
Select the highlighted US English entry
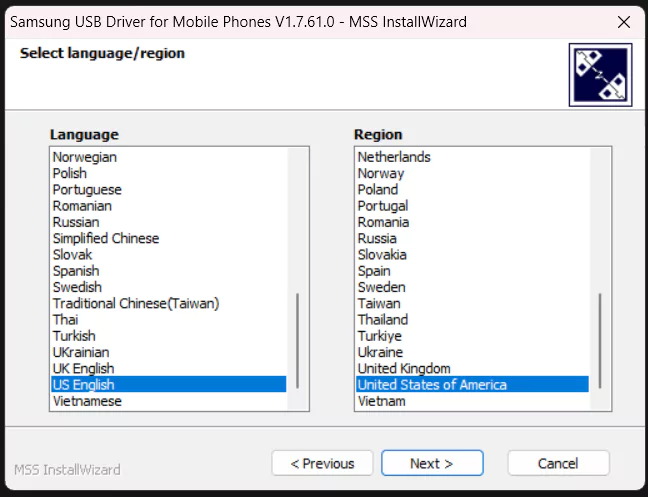(x=169, y=385)
